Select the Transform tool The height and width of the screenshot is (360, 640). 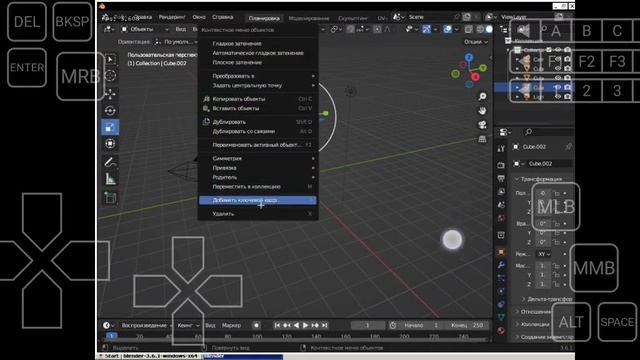coord(110,144)
